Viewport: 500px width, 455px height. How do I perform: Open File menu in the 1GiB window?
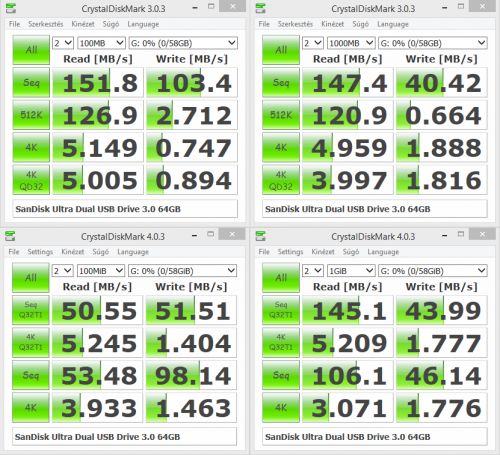[x=264, y=252]
